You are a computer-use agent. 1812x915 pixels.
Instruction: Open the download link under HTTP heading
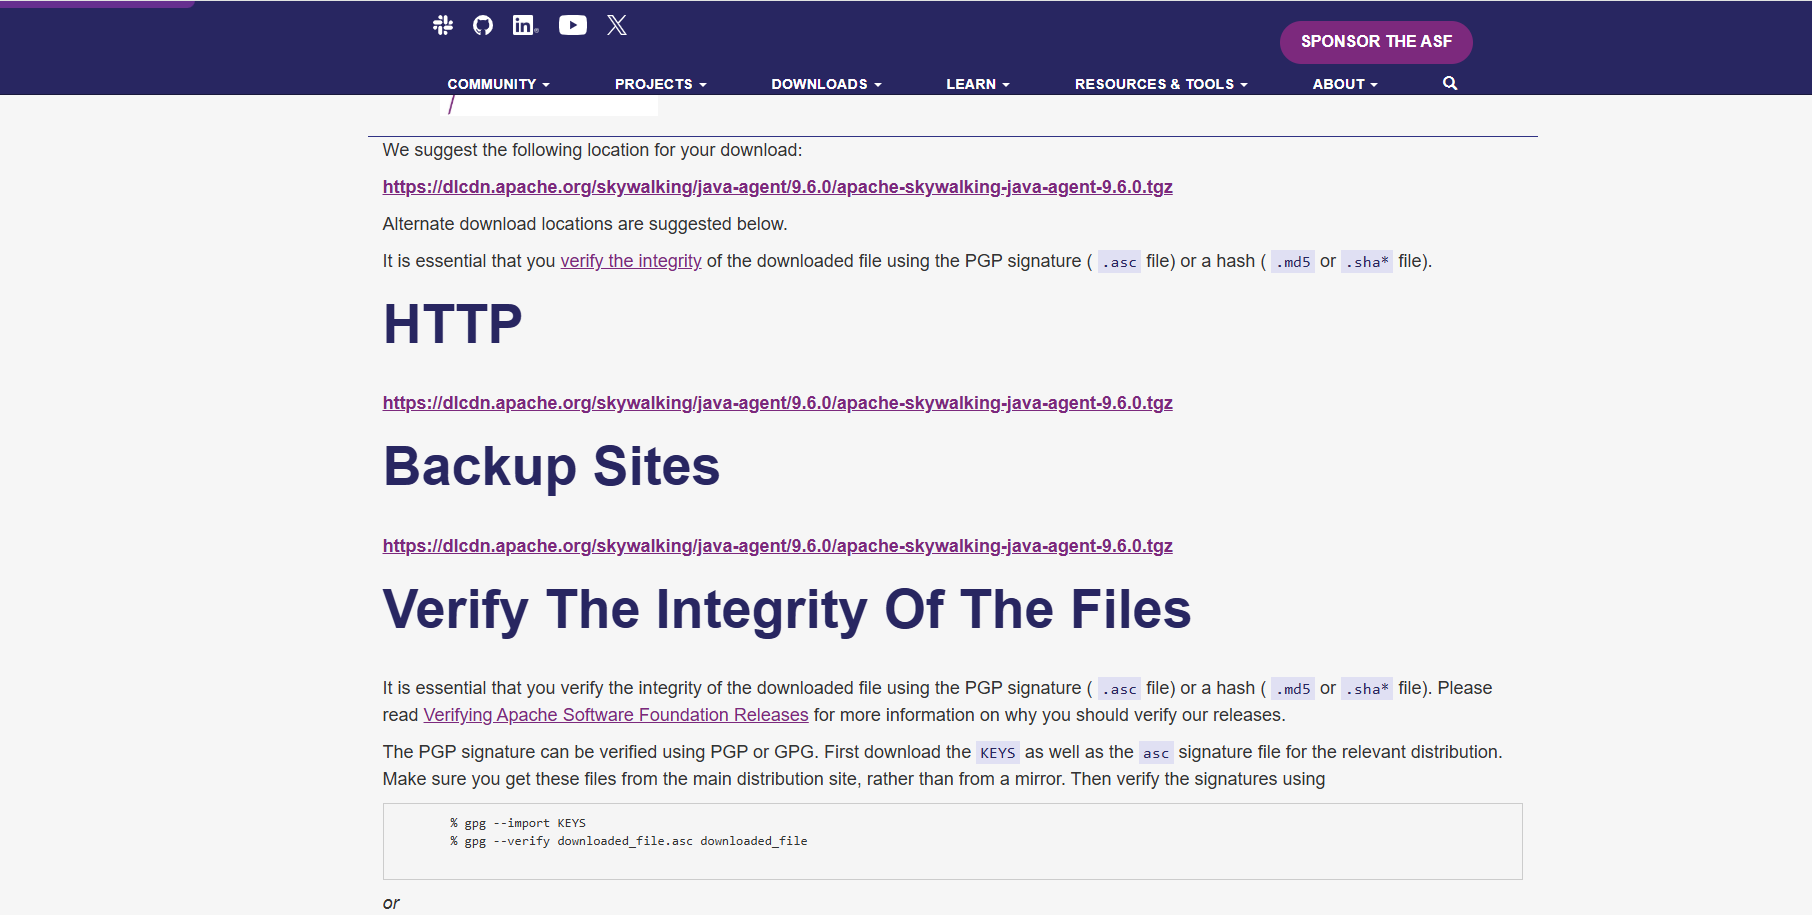pyautogui.click(x=777, y=403)
